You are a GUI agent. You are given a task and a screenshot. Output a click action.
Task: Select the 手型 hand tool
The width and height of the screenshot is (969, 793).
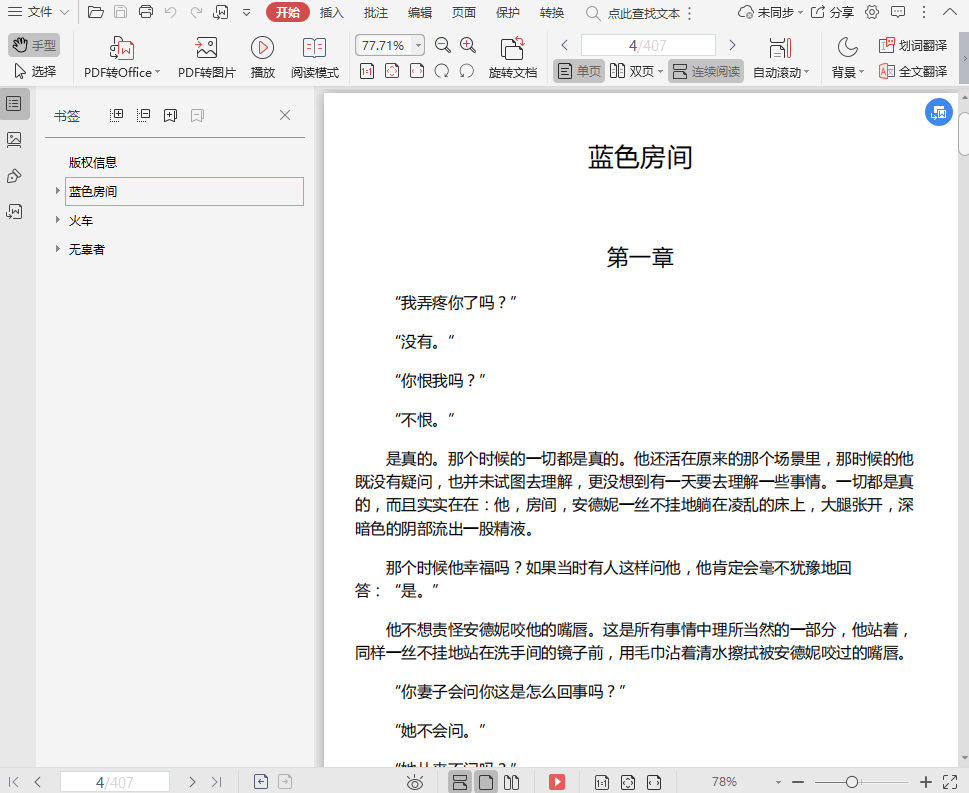click(34, 45)
